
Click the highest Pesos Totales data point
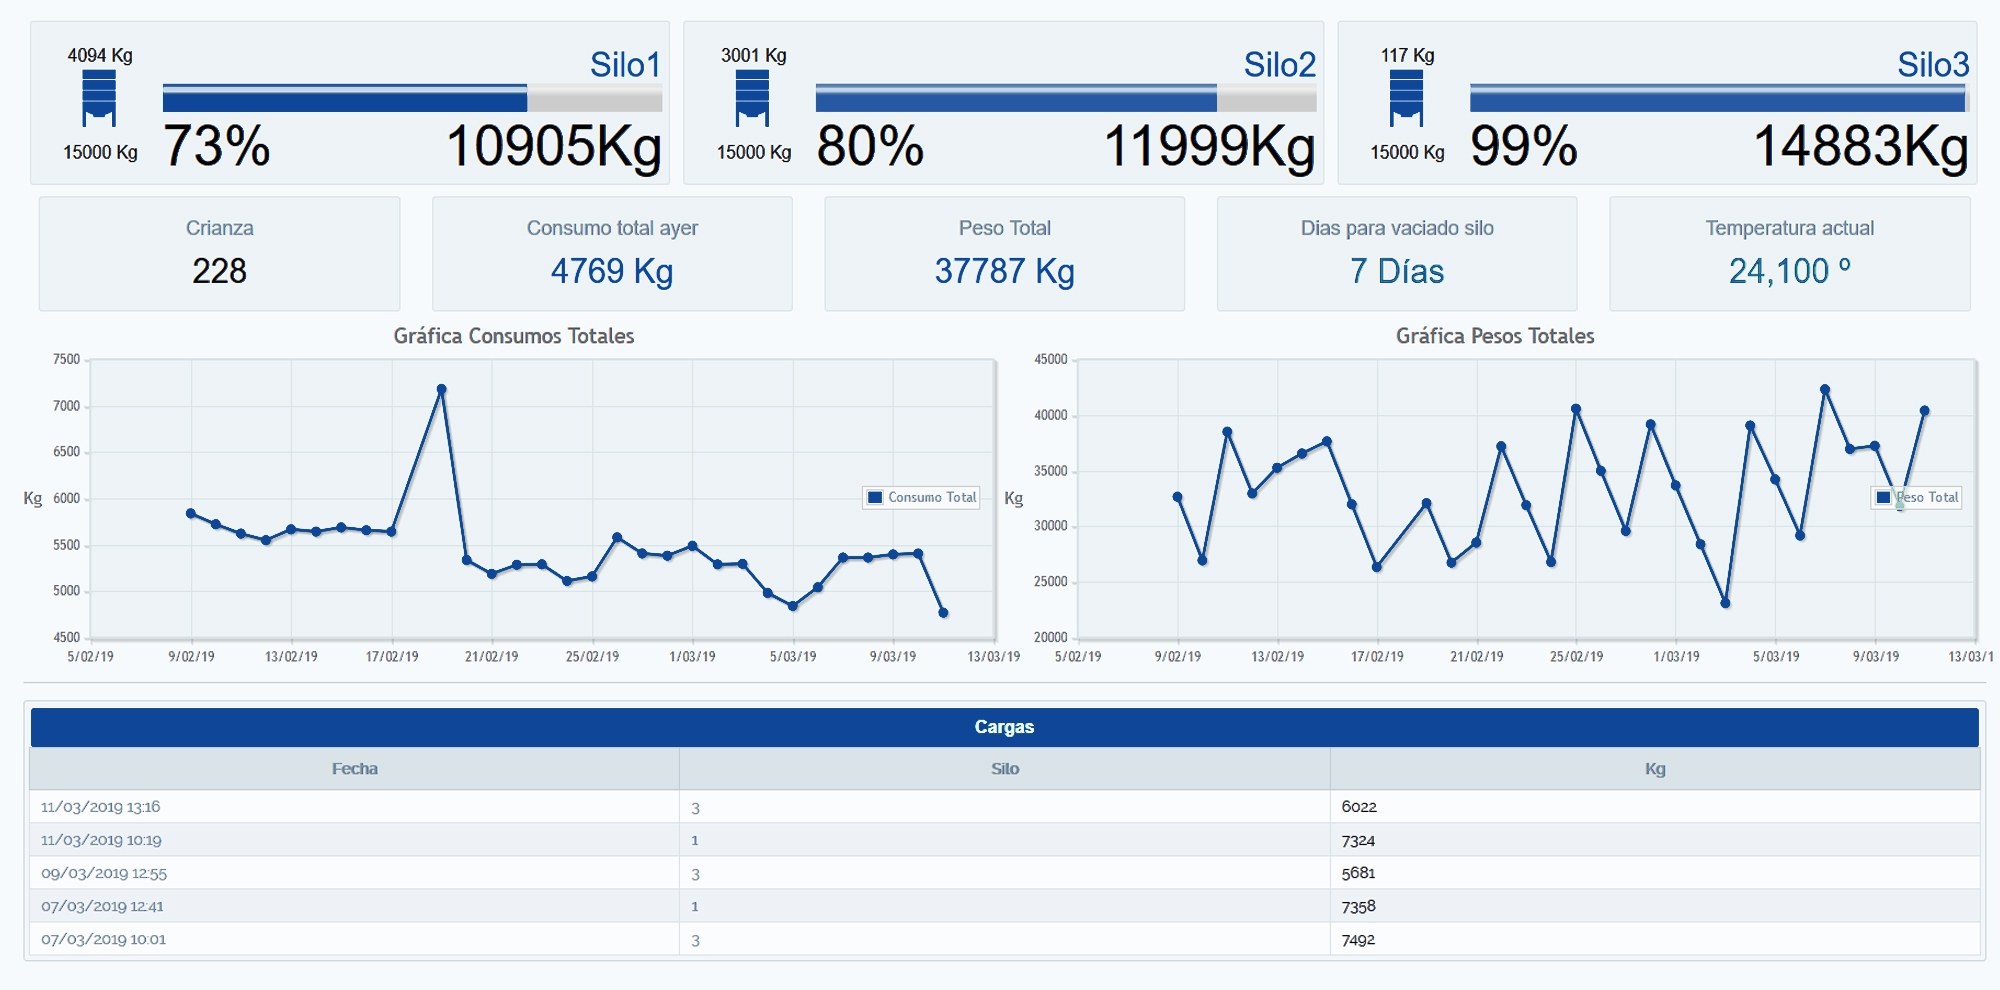[1825, 390]
